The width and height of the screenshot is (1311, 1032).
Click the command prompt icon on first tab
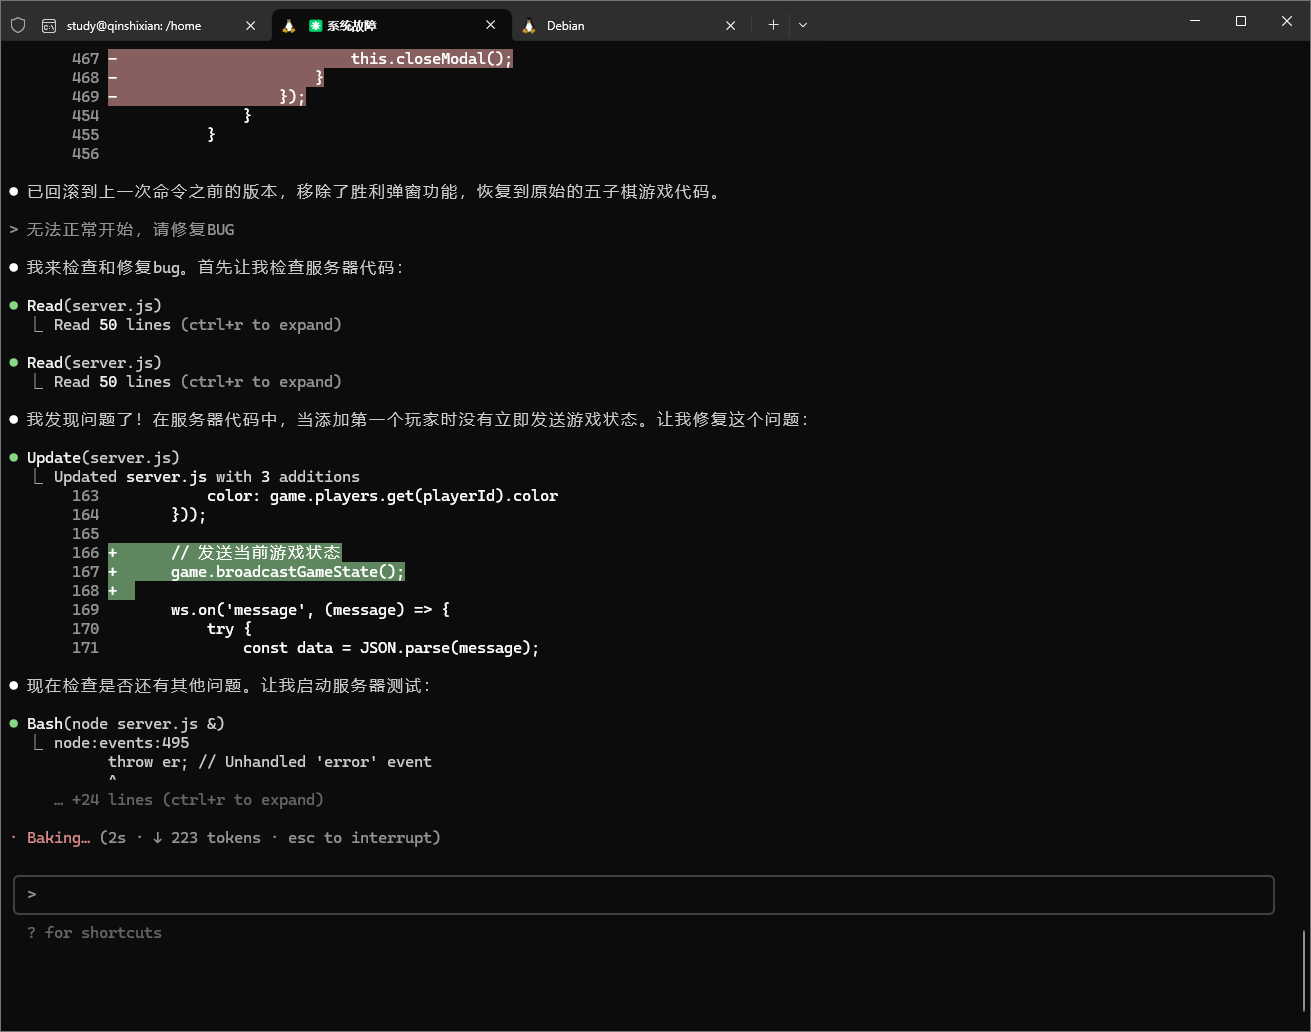point(49,26)
